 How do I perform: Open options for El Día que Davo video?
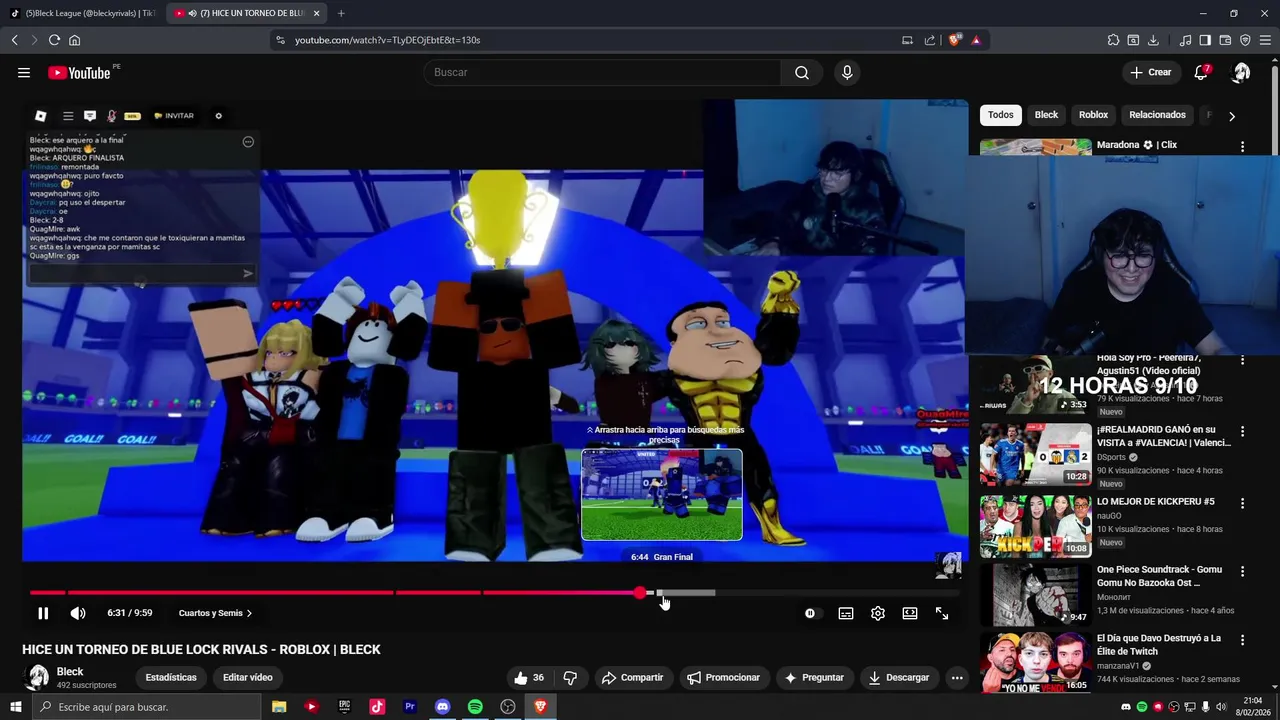click(1242, 640)
